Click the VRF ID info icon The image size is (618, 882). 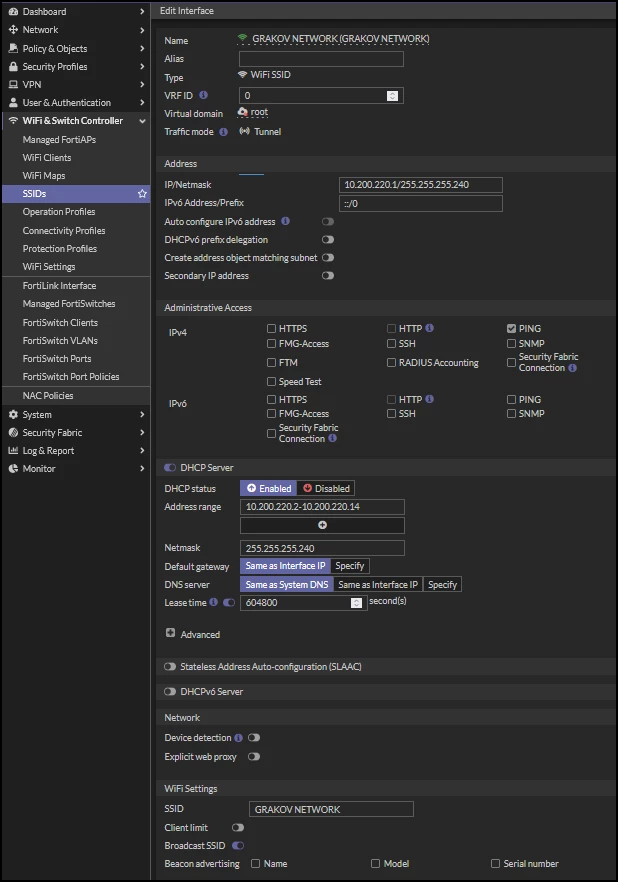[x=204, y=95]
